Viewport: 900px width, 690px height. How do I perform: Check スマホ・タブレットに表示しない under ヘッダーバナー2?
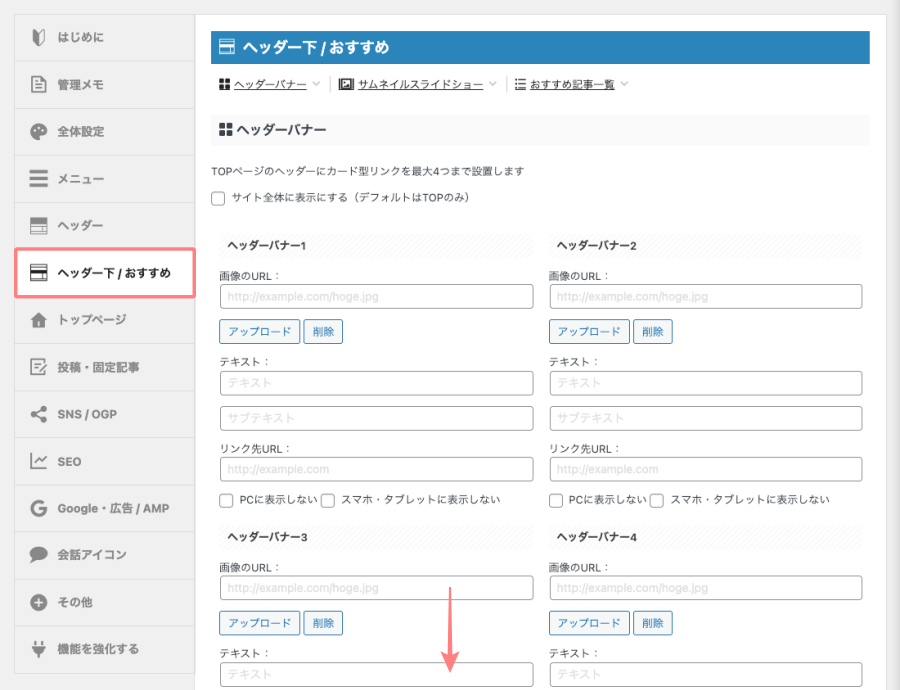point(656,500)
